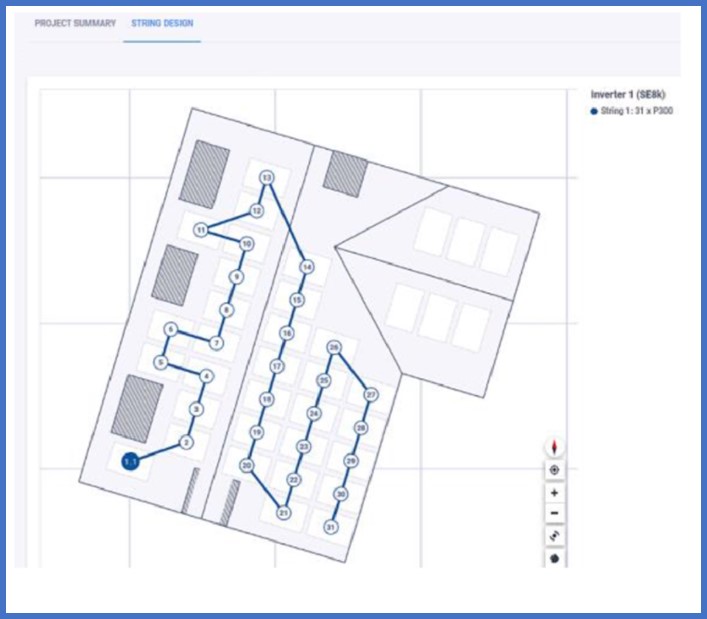Click optimizer node 26 on the layout

pos(335,348)
